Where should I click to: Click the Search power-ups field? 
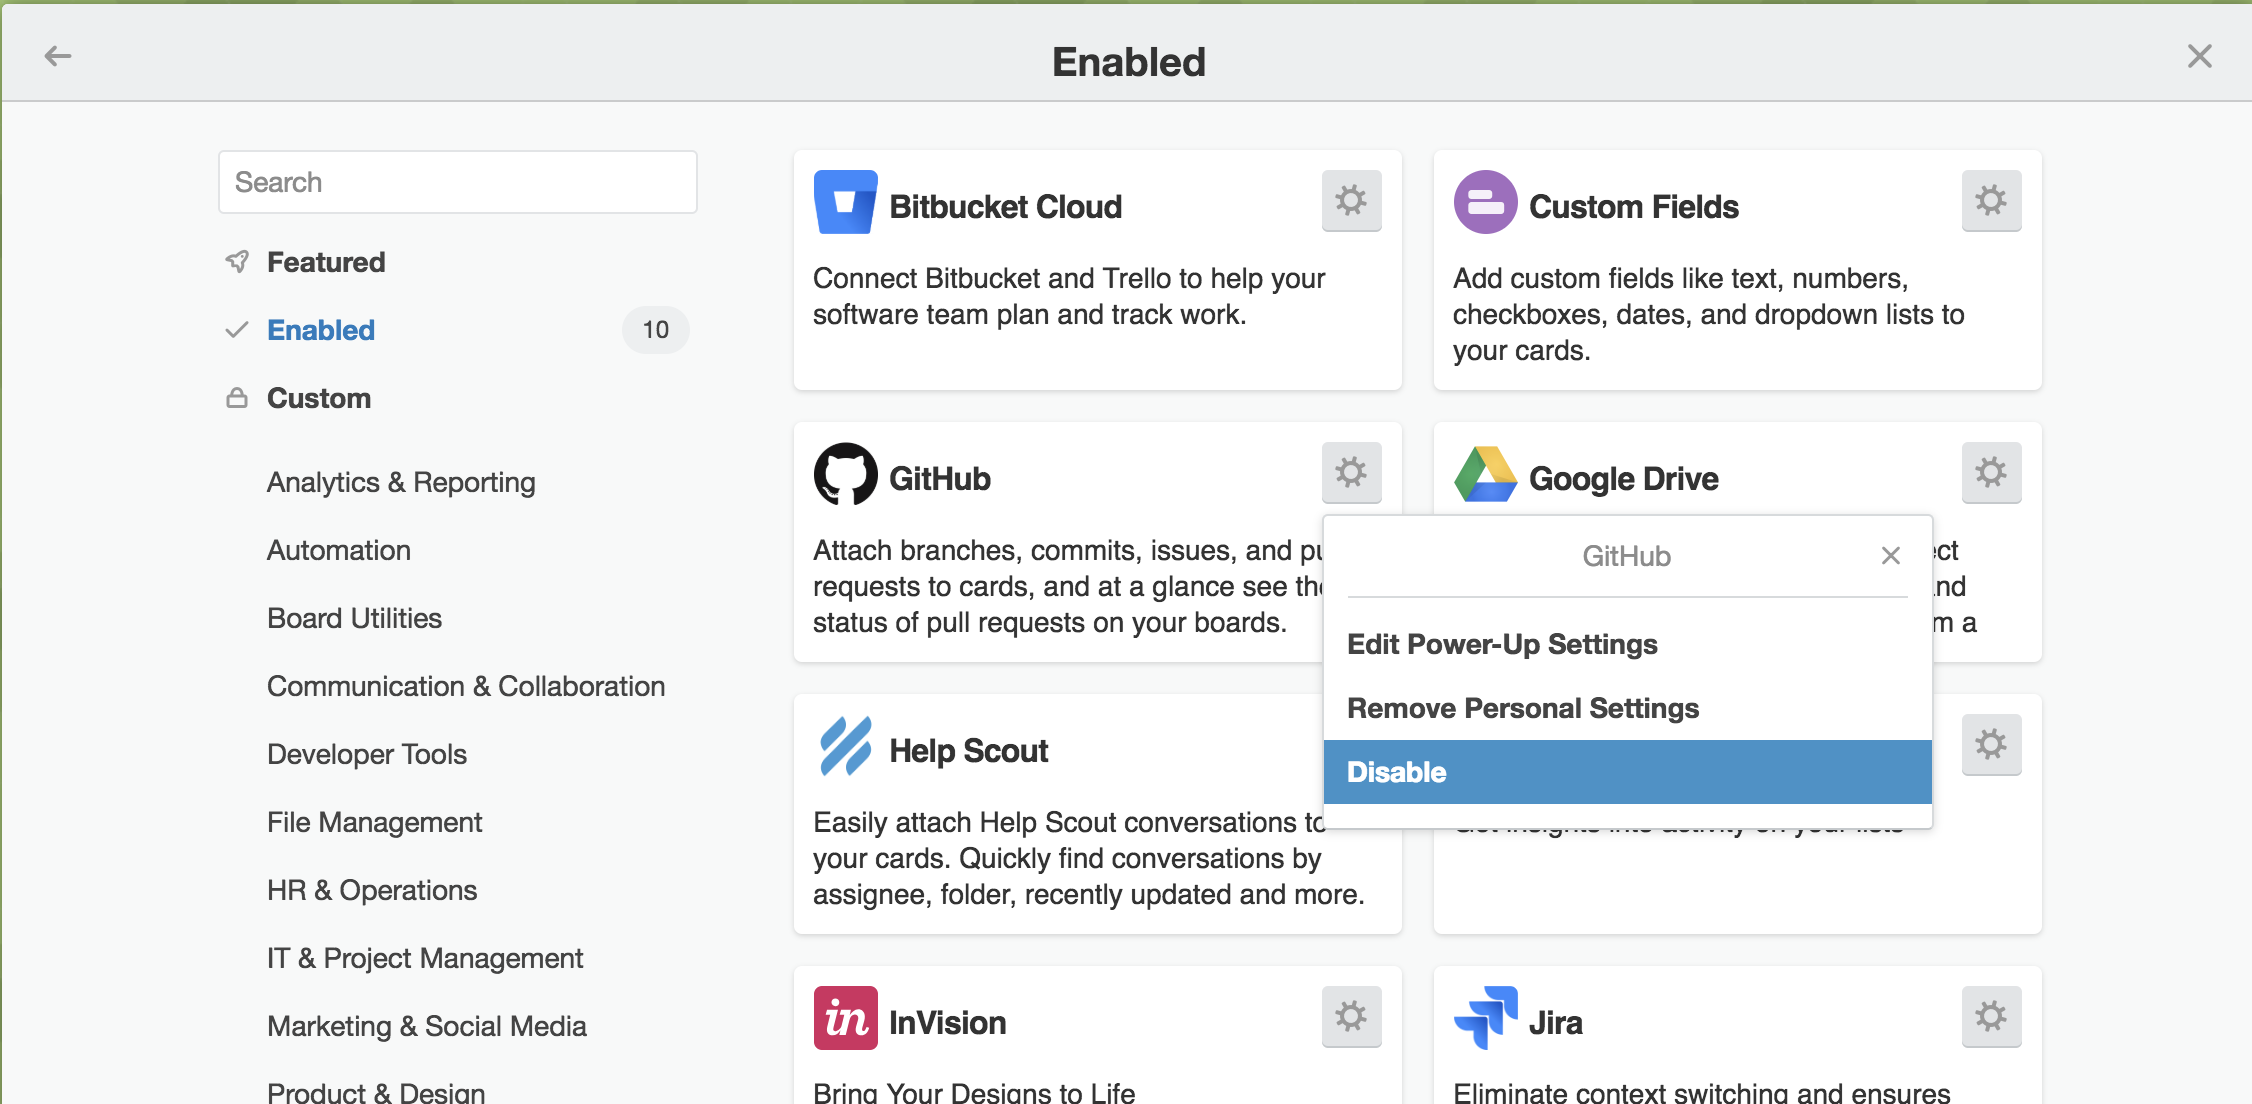click(457, 182)
